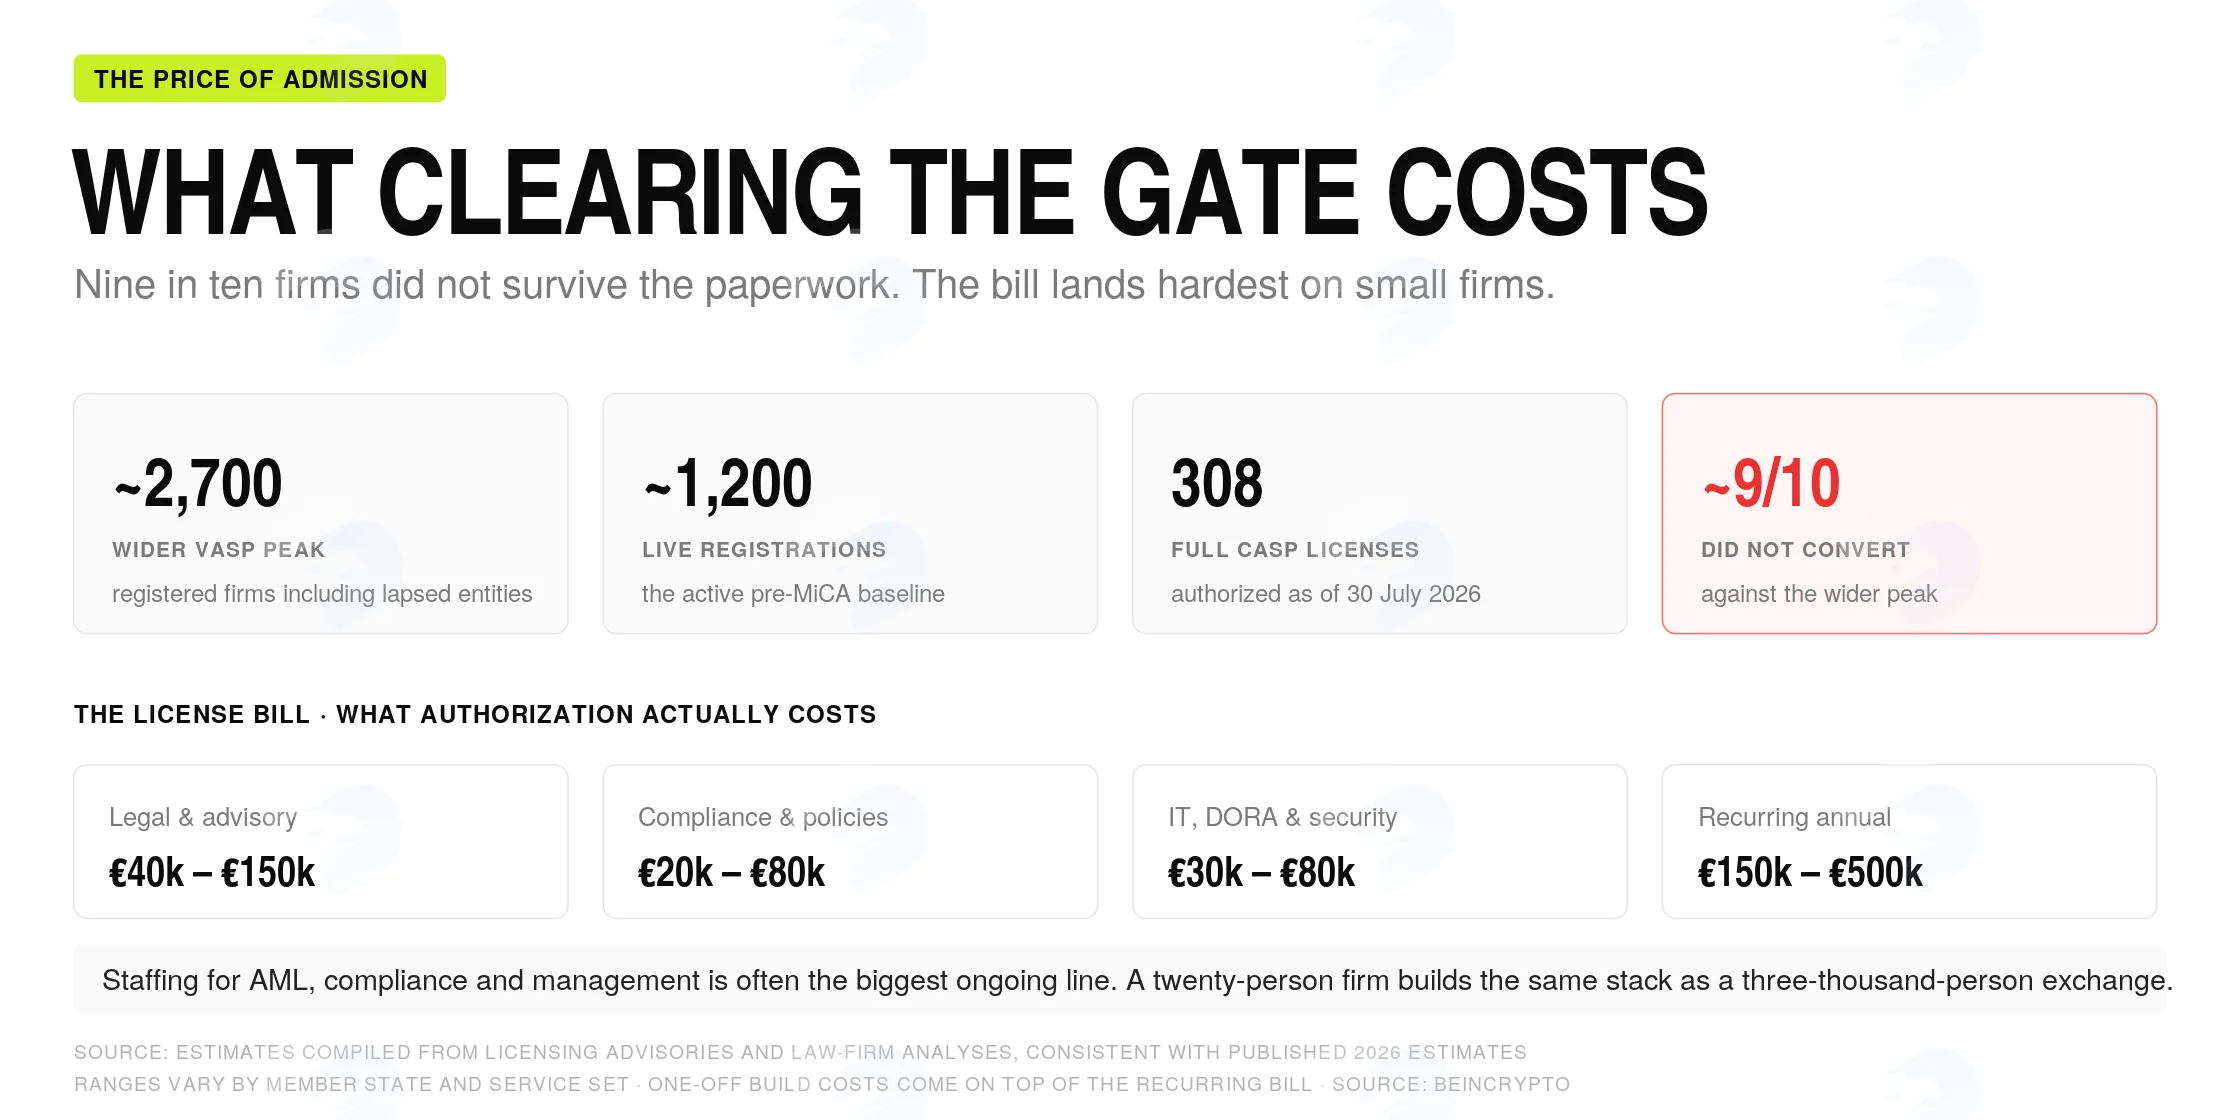The width and height of the screenshot is (2240, 1120).
Task: Select the Recurring annual cost card
Action: click(1909, 841)
